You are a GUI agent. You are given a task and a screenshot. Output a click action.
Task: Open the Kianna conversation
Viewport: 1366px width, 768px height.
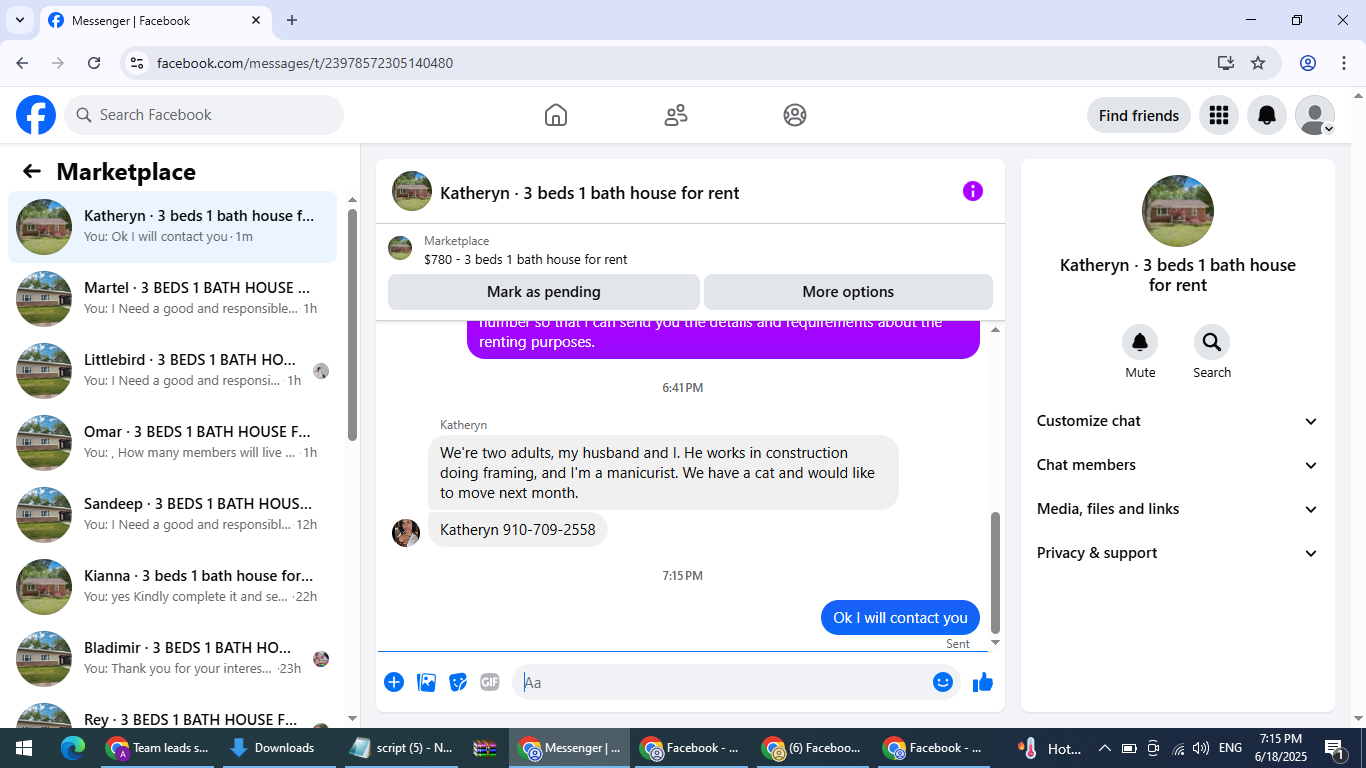173,587
